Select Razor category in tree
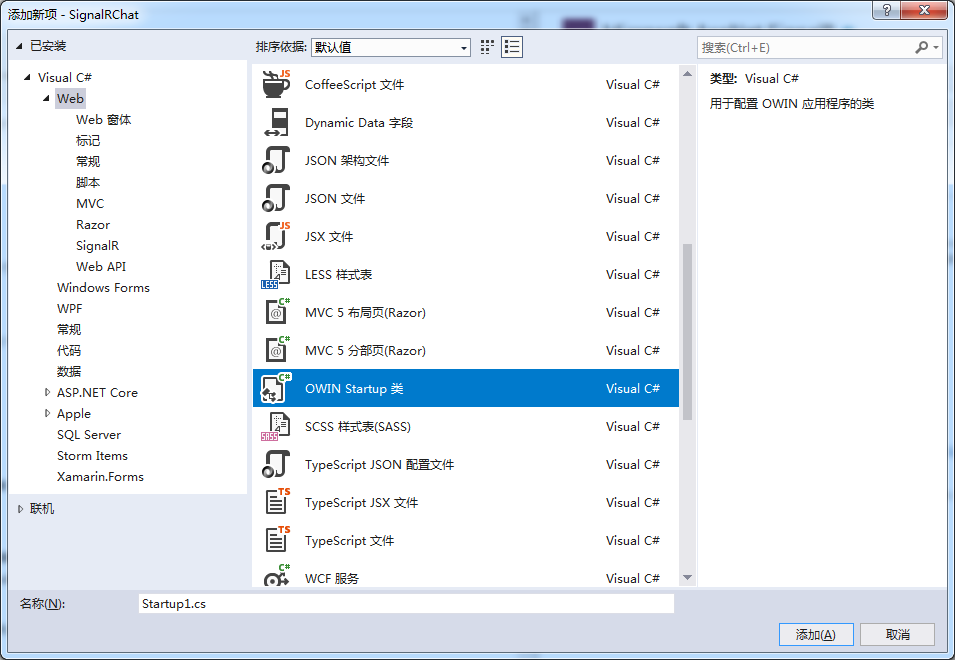 pos(93,225)
